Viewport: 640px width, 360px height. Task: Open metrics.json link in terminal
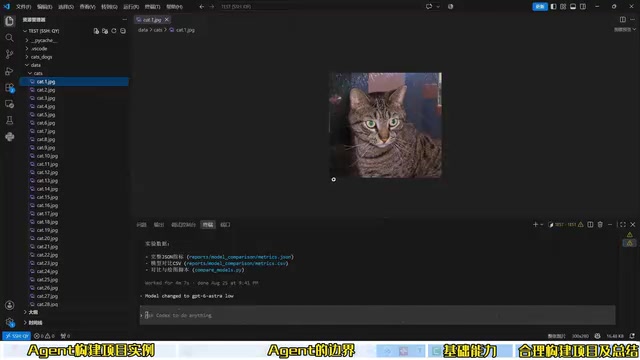(240, 257)
